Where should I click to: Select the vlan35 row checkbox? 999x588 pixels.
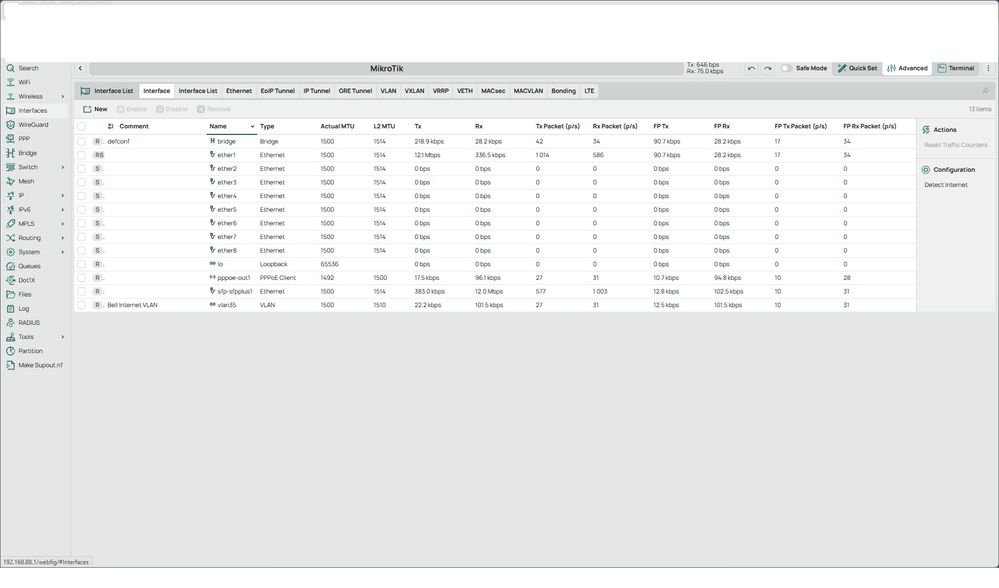82,305
